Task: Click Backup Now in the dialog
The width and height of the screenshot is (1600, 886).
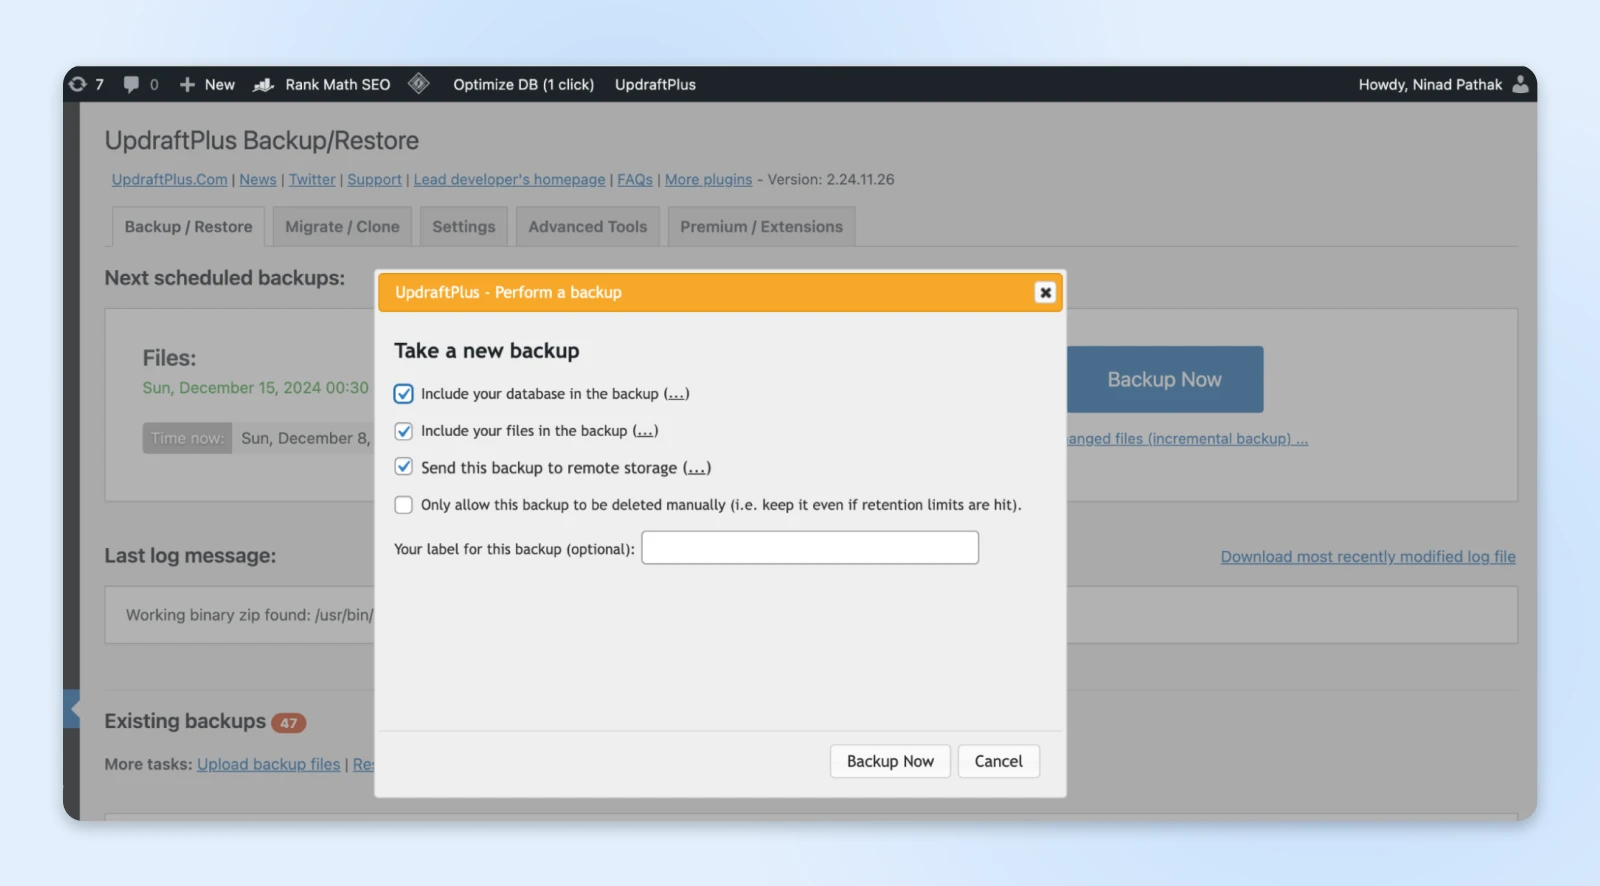Action: 890,761
